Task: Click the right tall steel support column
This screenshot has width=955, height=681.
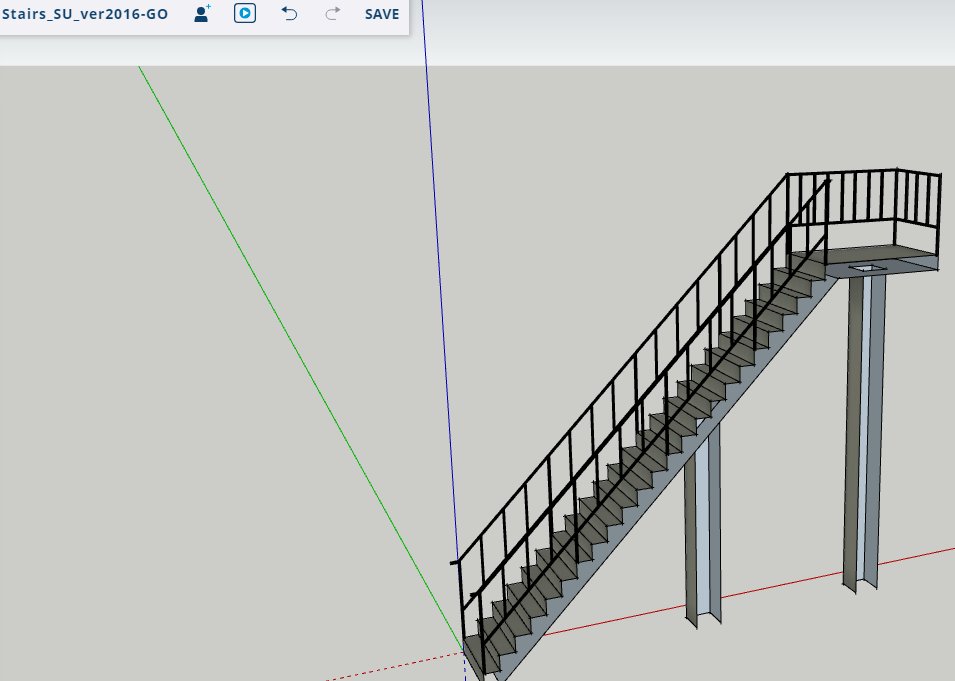Action: [864, 432]
